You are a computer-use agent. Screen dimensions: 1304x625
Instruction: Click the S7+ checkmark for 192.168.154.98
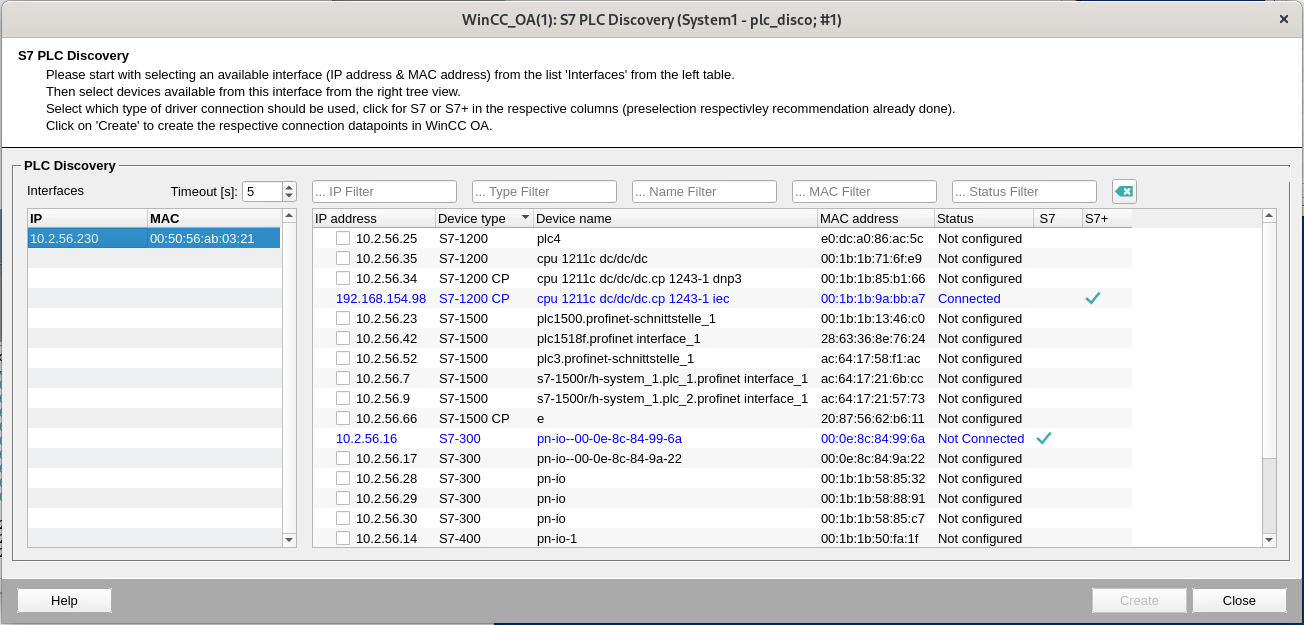tap(1093, 298)
